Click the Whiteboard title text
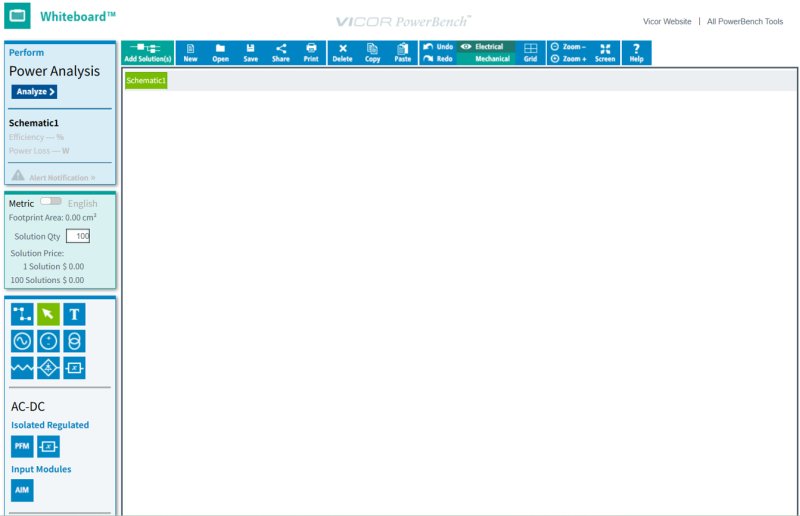Image resolution: width=800 pixels, height=516 pixels. 78,16
